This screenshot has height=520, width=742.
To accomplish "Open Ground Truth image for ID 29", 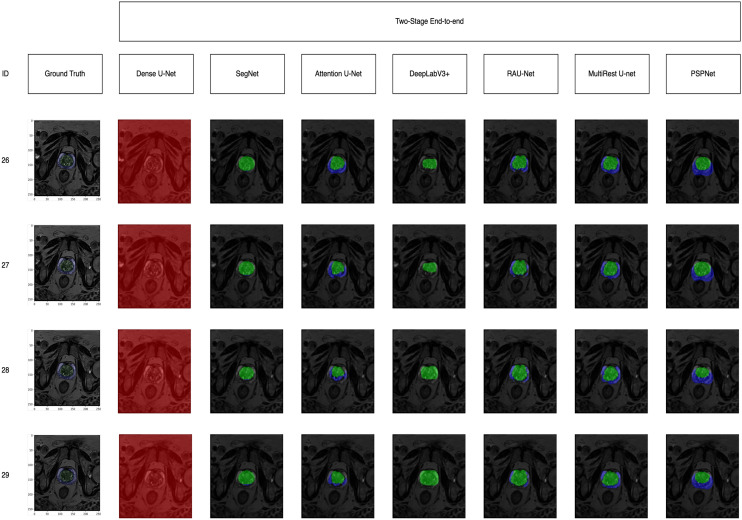I will [x=67, y=473].
